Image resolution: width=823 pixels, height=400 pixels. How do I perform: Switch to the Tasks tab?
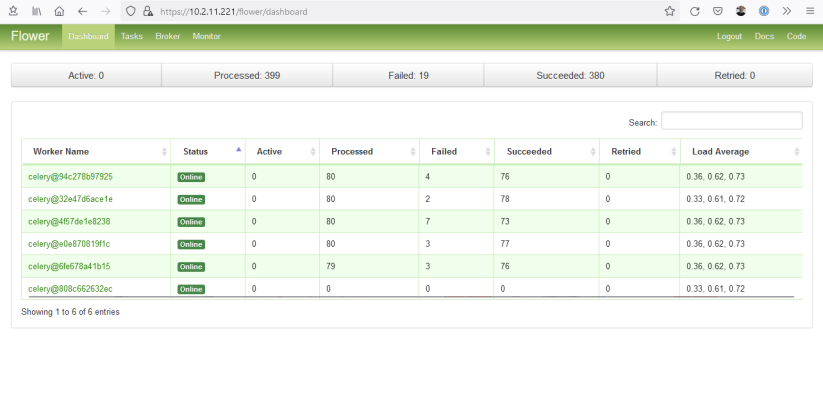click(x=132, y=36)
